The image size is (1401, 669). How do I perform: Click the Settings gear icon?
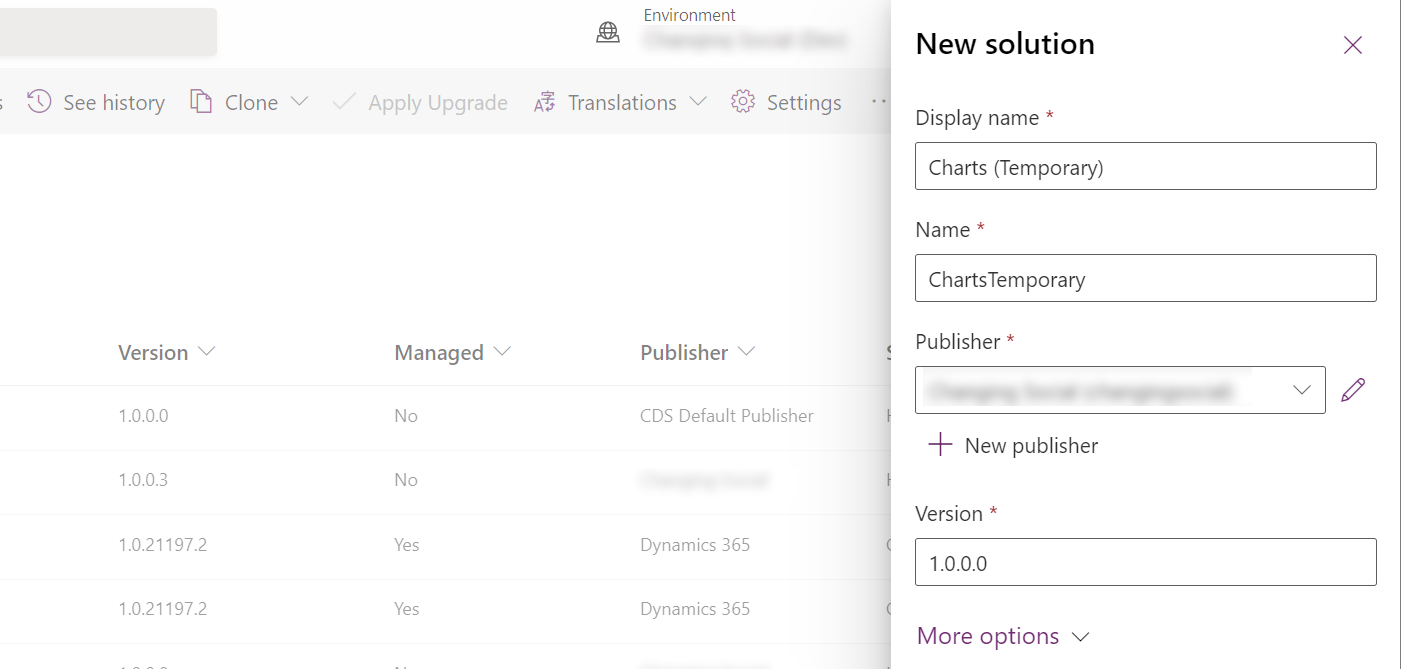coord(742,101)
